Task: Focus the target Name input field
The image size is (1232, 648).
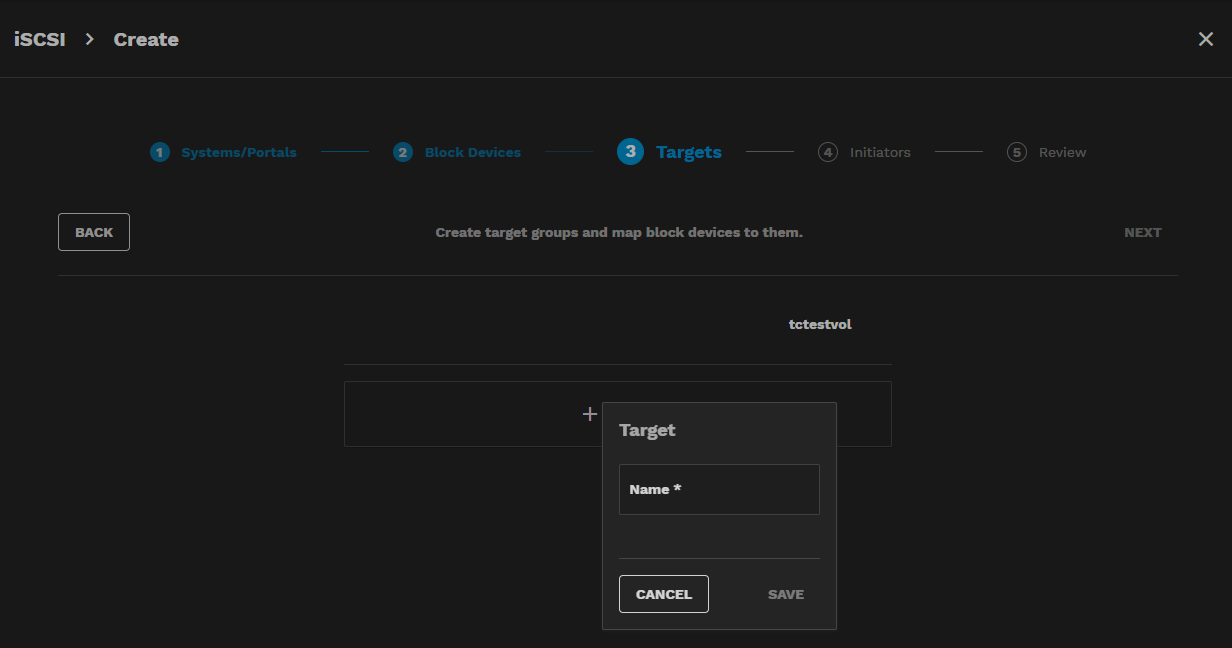Action: click(x=719, y=490)
